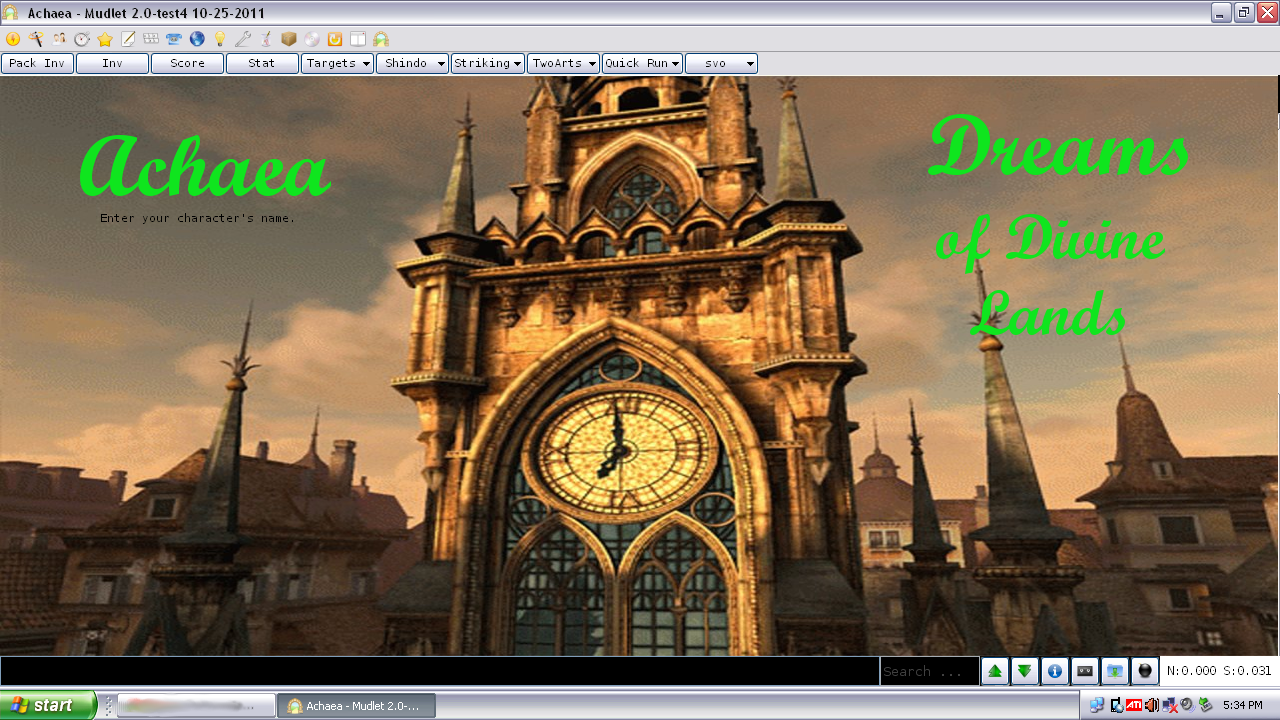Focus the black command input line
Screen dimensions: 1280x720
pyautogui.click(x=440, y=671)
